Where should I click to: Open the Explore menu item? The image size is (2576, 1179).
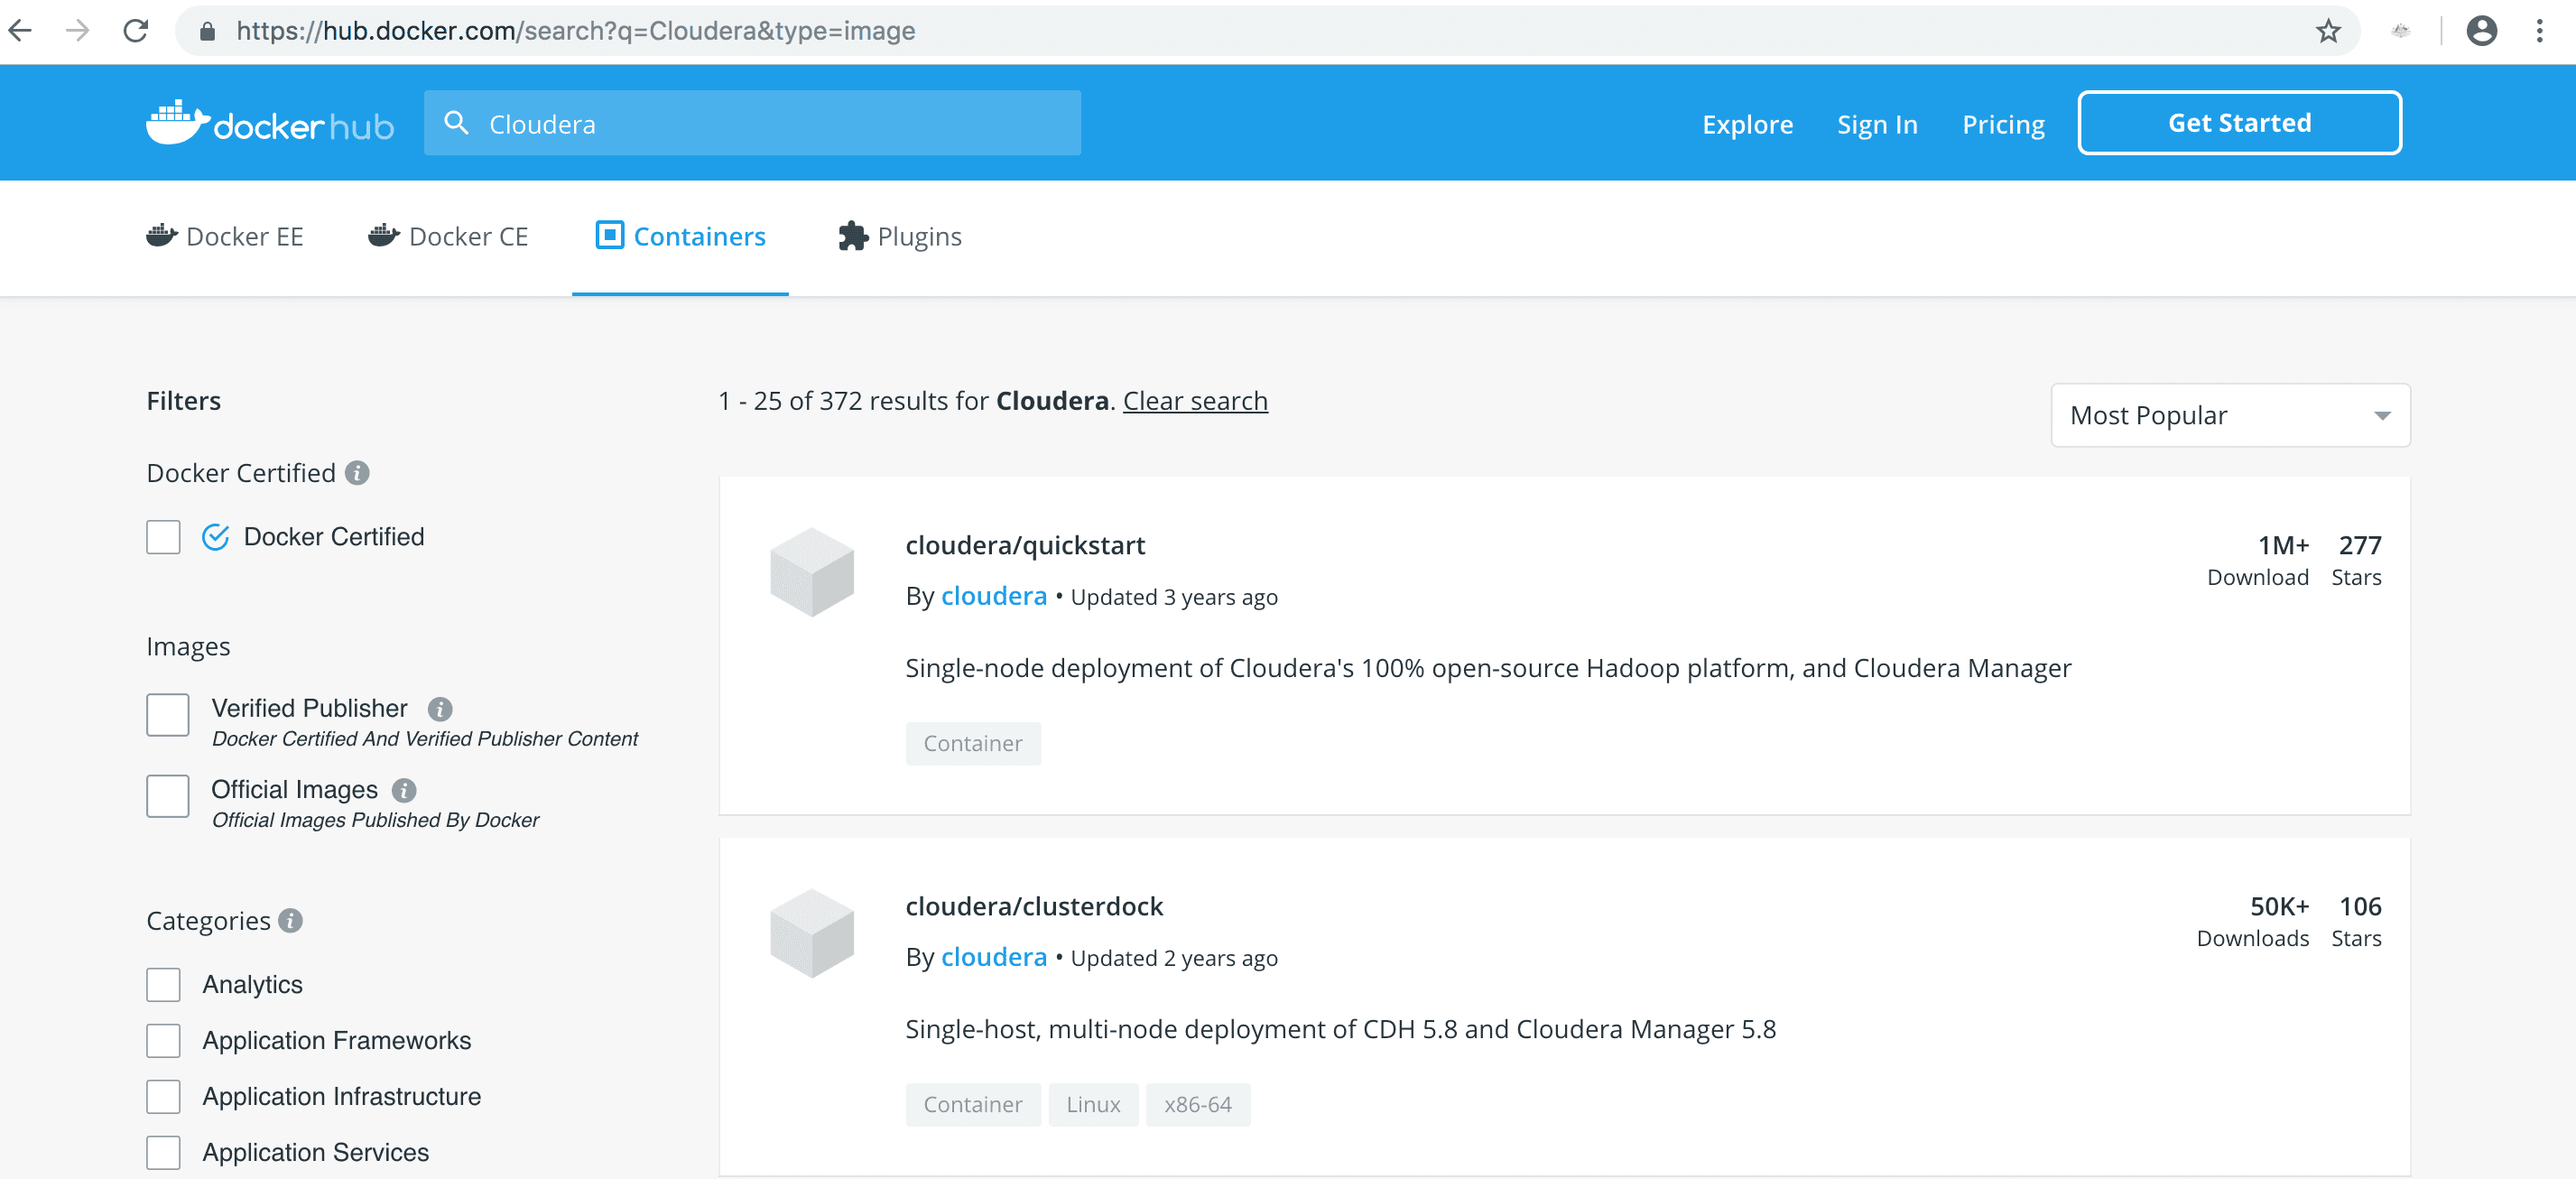tap(1747, 124)
